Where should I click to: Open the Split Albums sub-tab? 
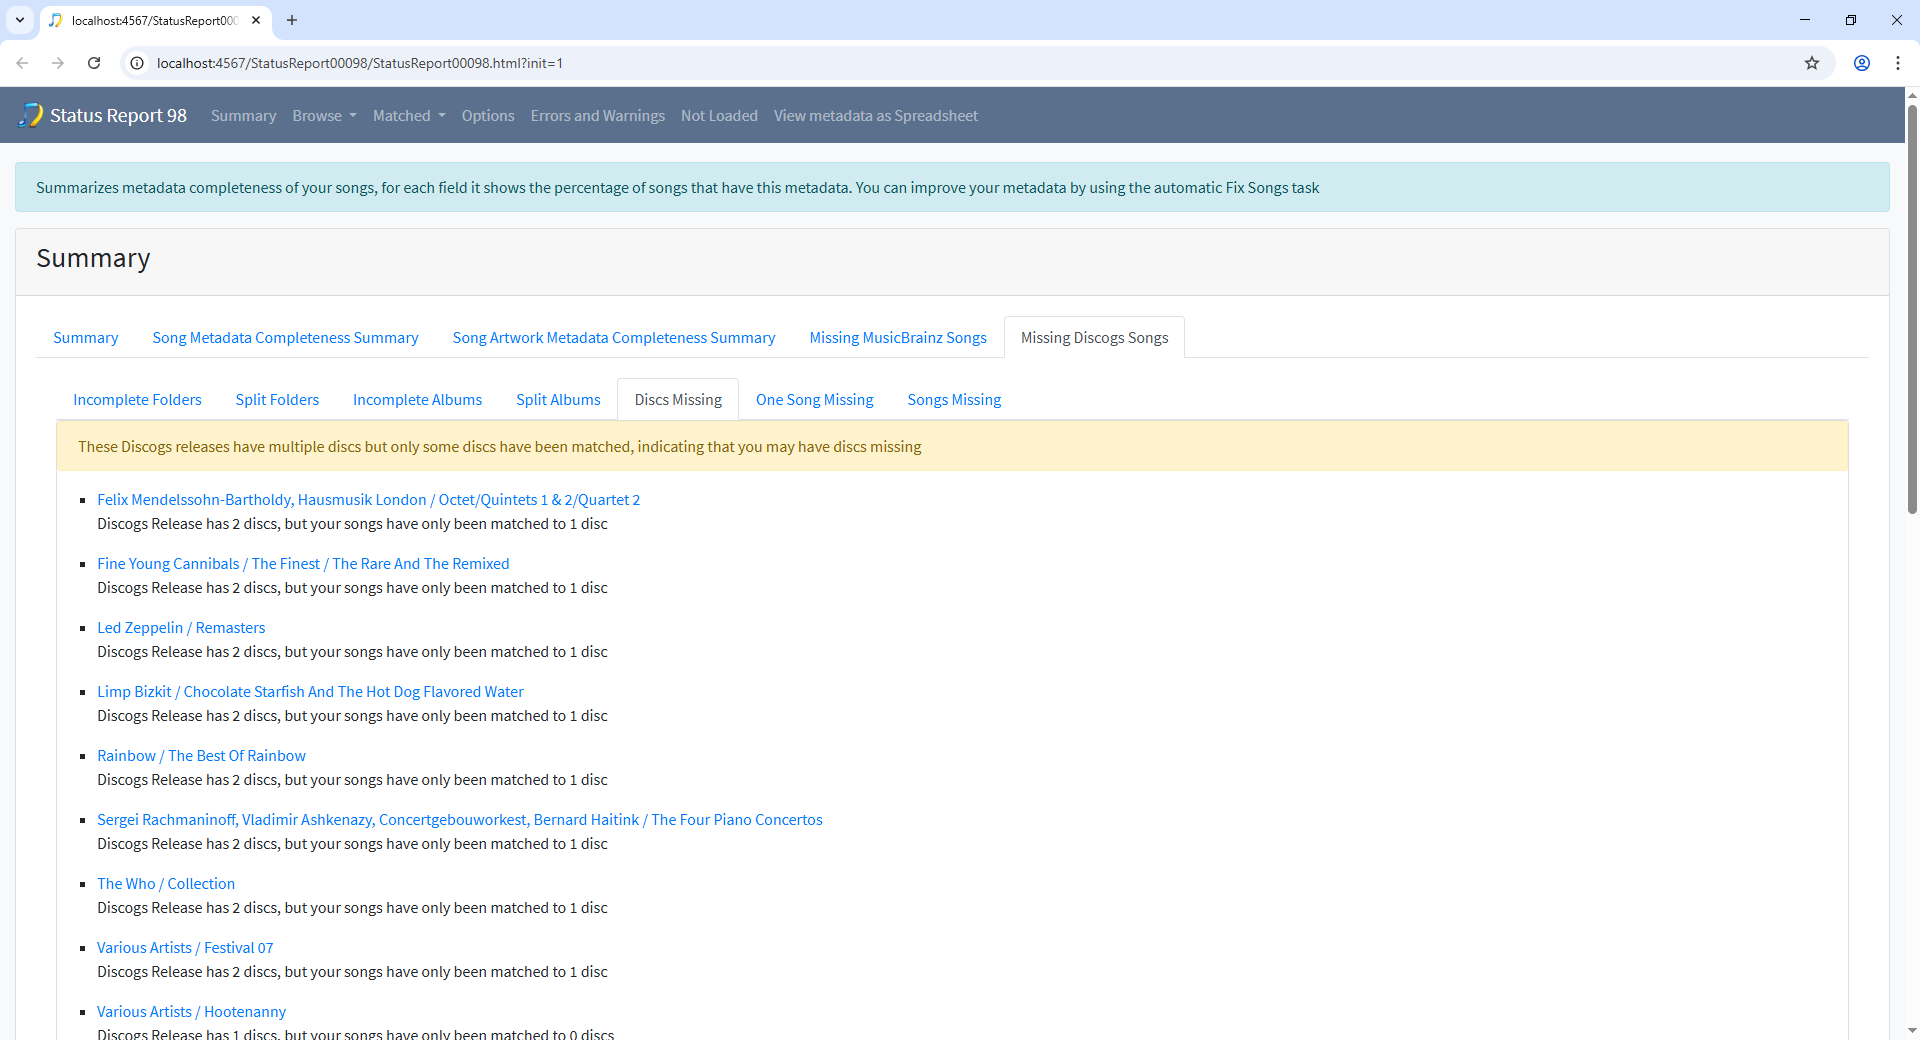click(x=558, y=400)
